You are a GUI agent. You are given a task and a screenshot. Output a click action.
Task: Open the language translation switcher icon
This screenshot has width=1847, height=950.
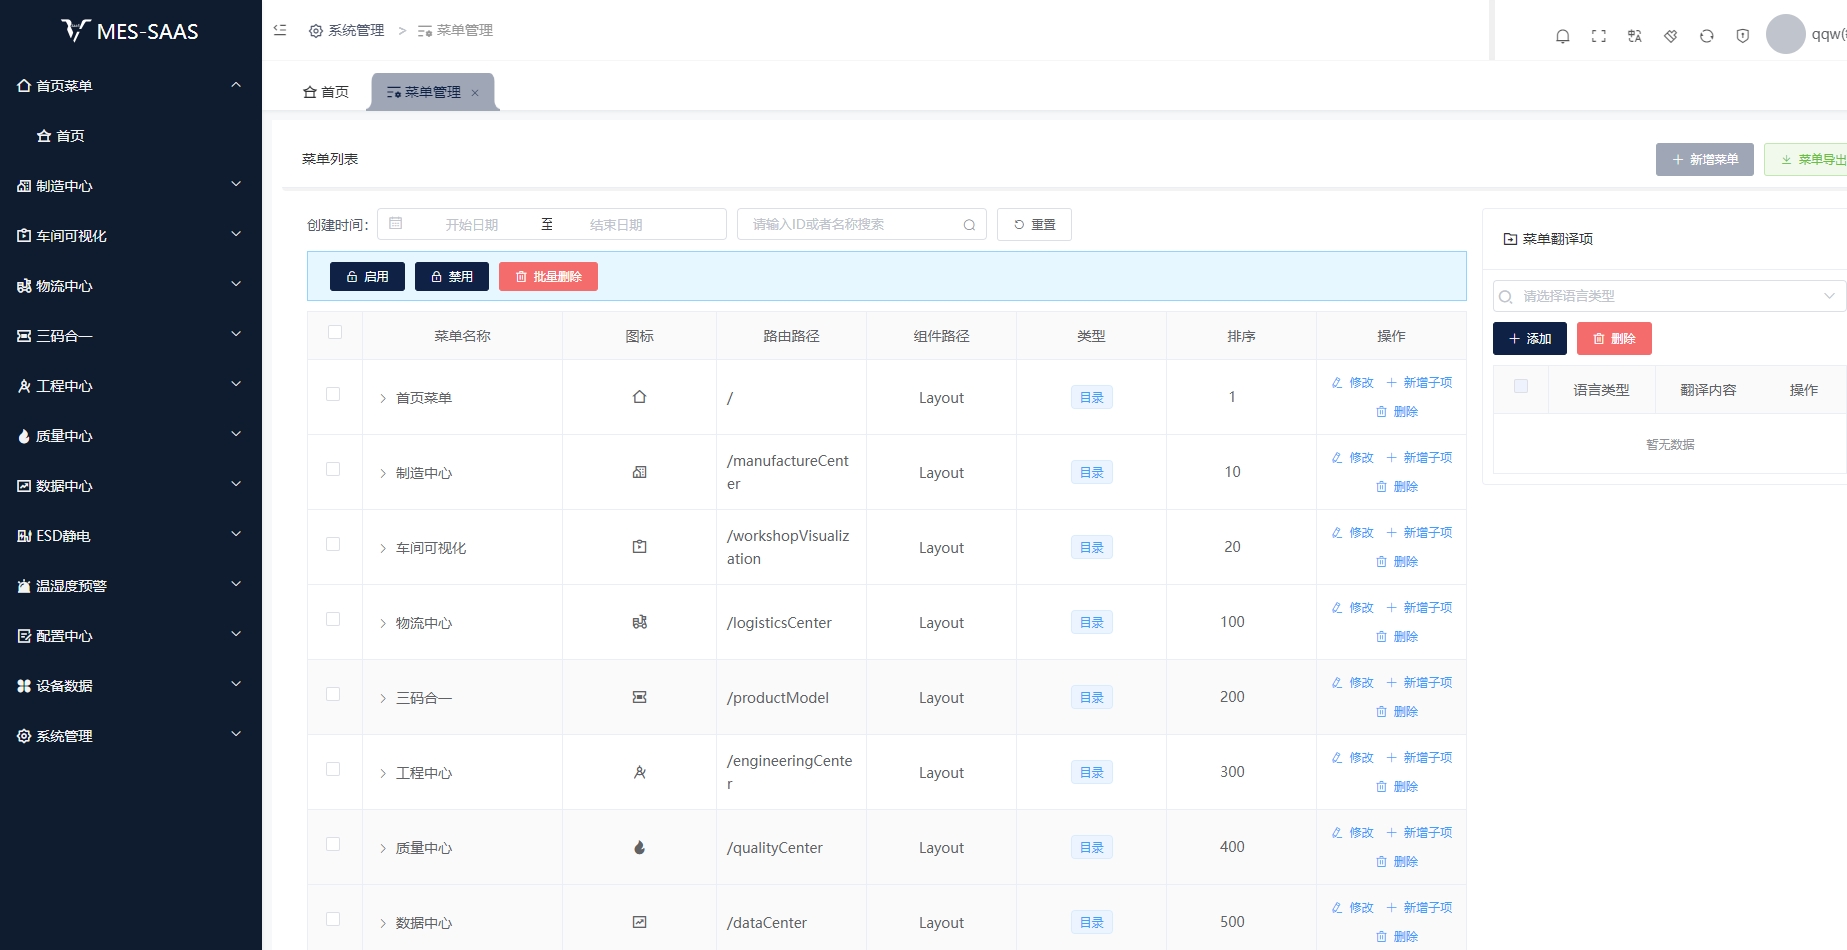tap(1635, 36)
